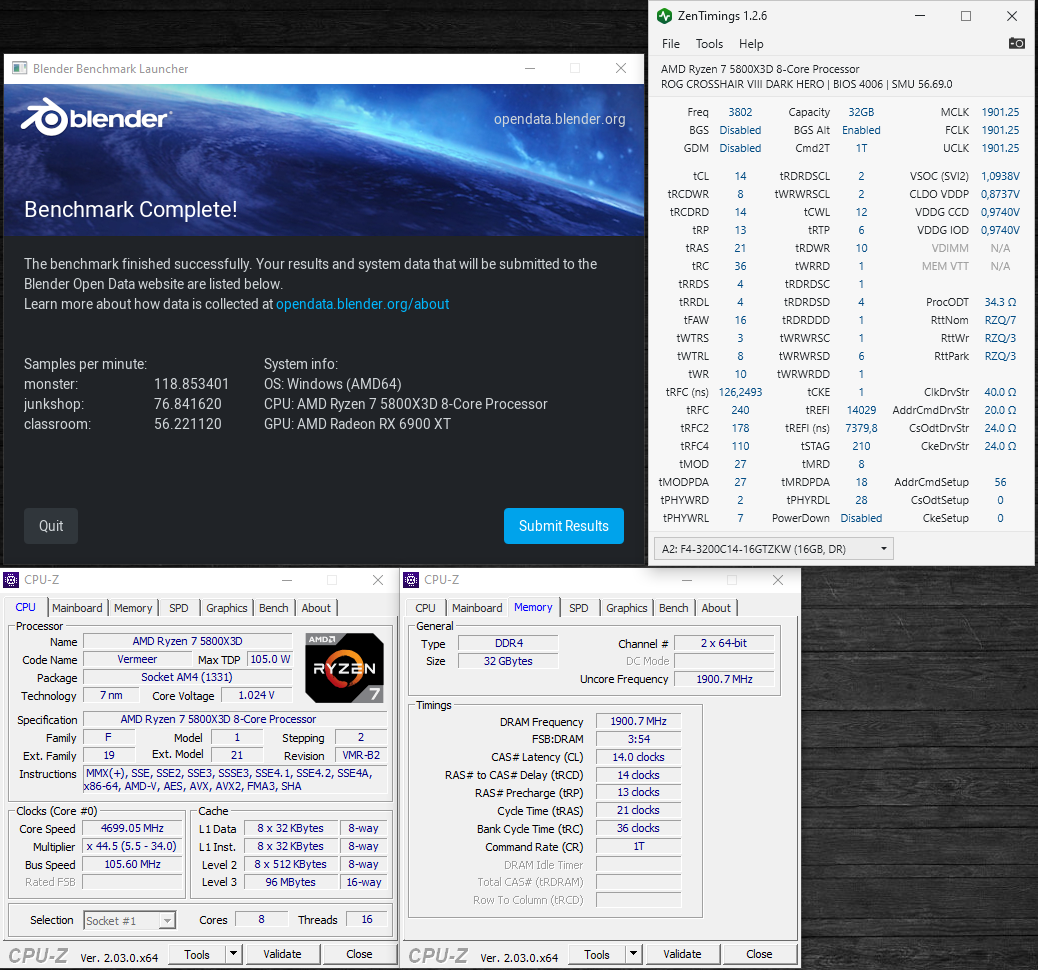Switch to Graphics tab in left CPU-Z

pyautogui.click(x=226, y=608)
